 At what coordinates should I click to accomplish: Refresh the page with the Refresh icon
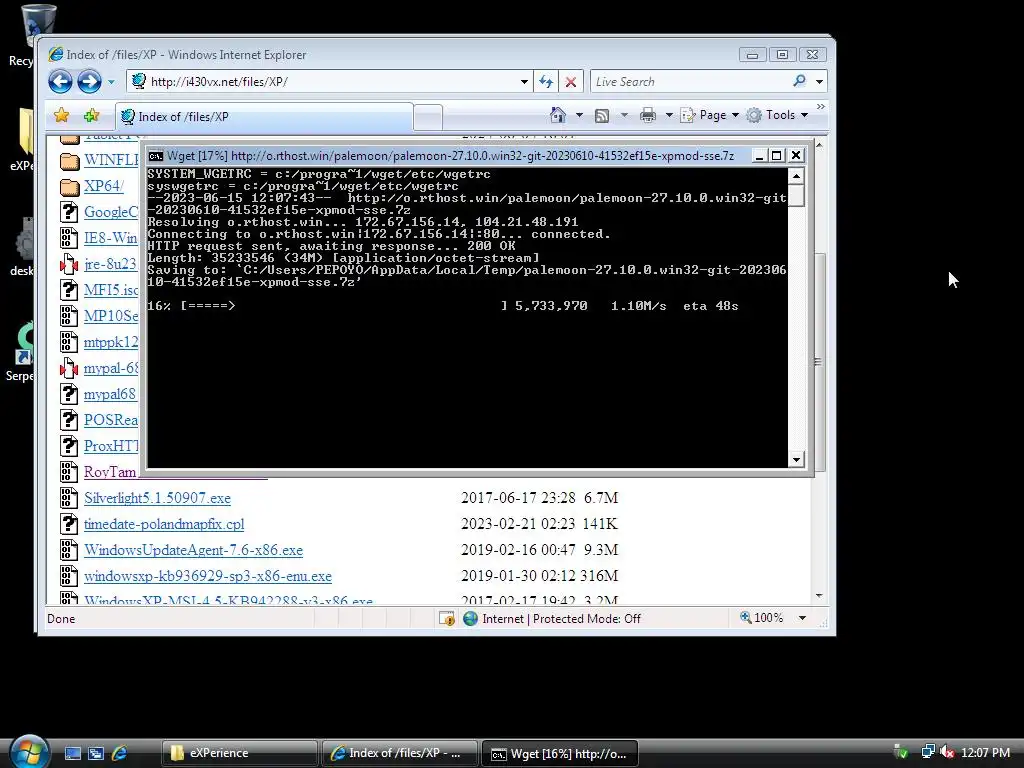tap(546, 82)
